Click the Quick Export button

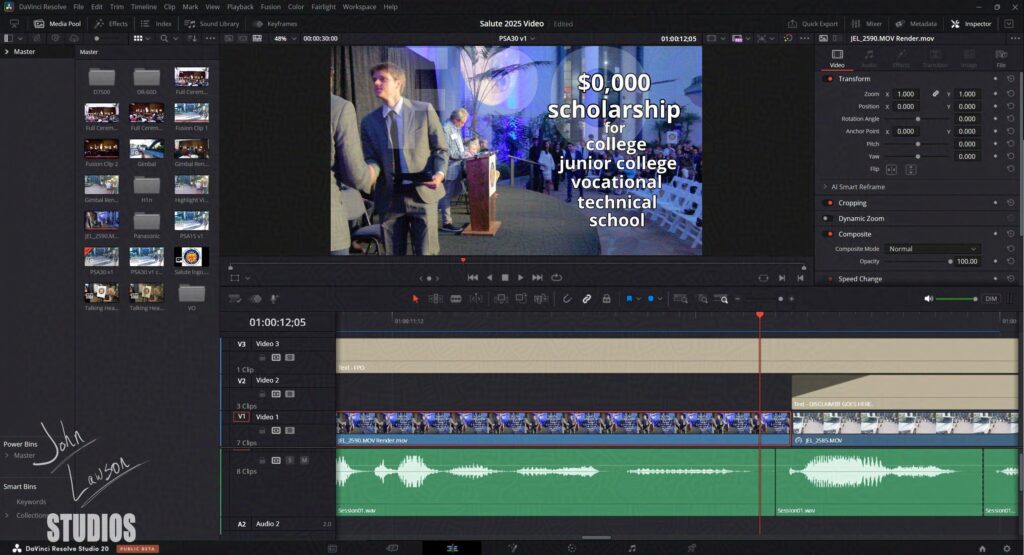click(813, 24)
